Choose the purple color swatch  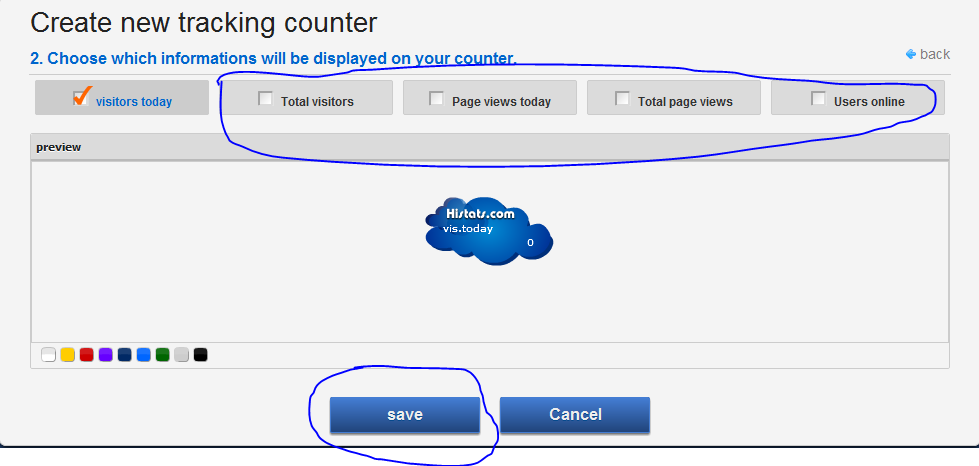(106, 355)
